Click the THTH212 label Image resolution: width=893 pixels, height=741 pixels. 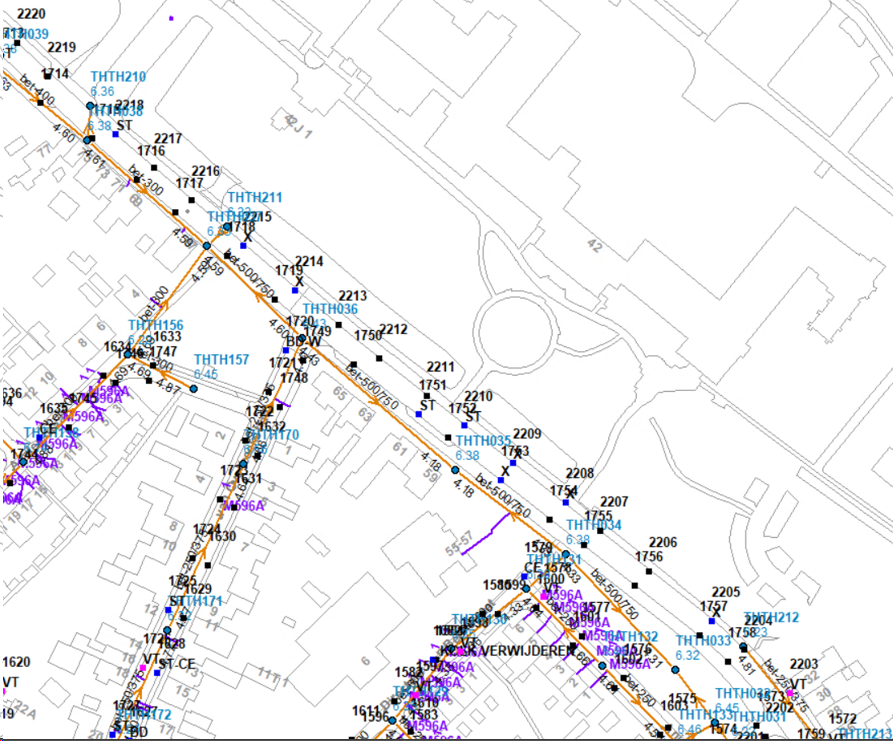(x=771, y=617)
